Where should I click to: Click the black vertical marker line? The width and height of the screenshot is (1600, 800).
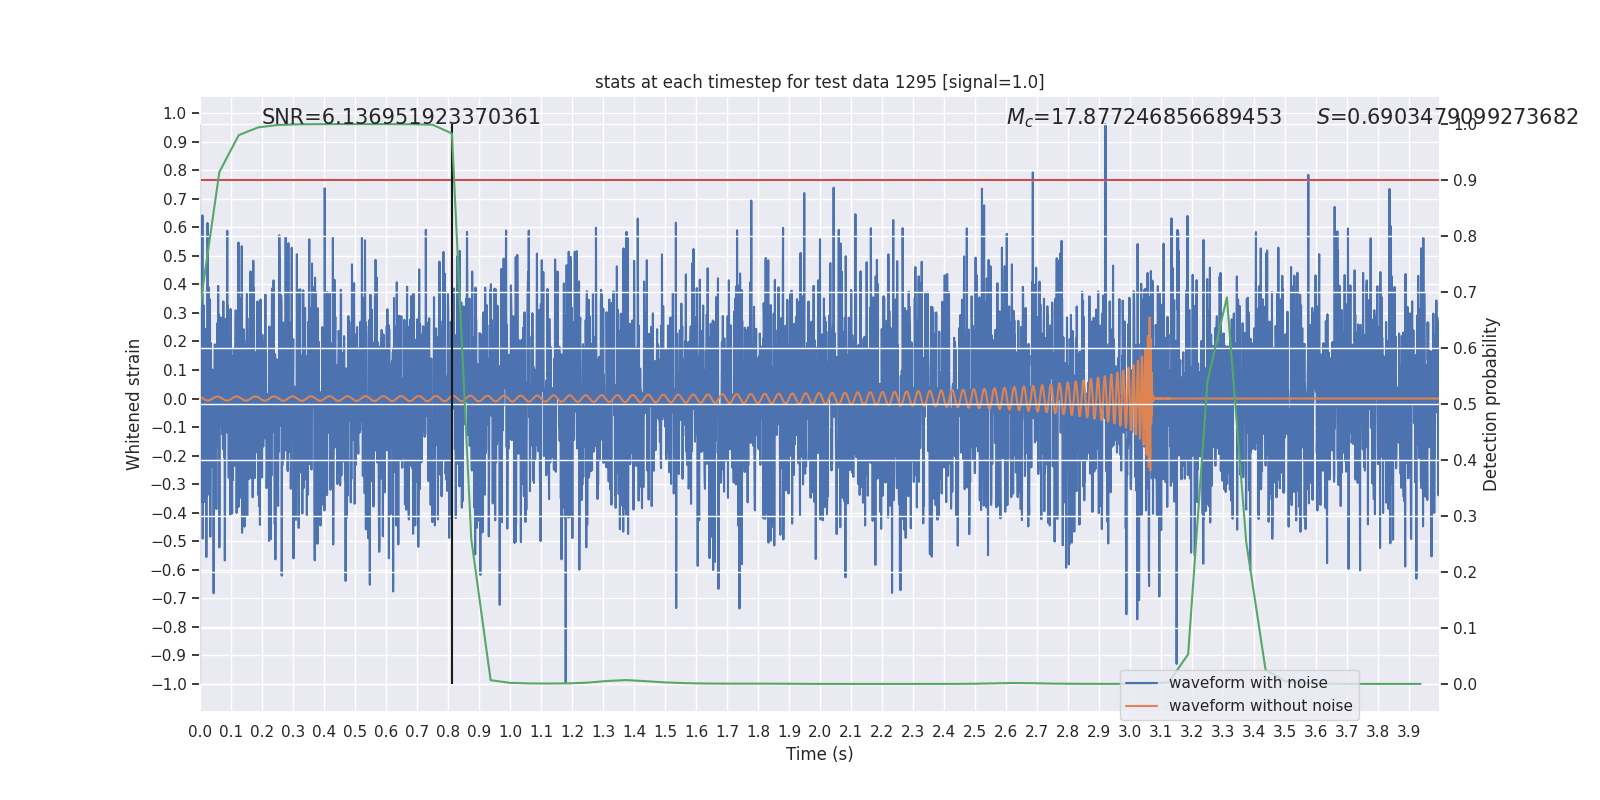(452, 600)
